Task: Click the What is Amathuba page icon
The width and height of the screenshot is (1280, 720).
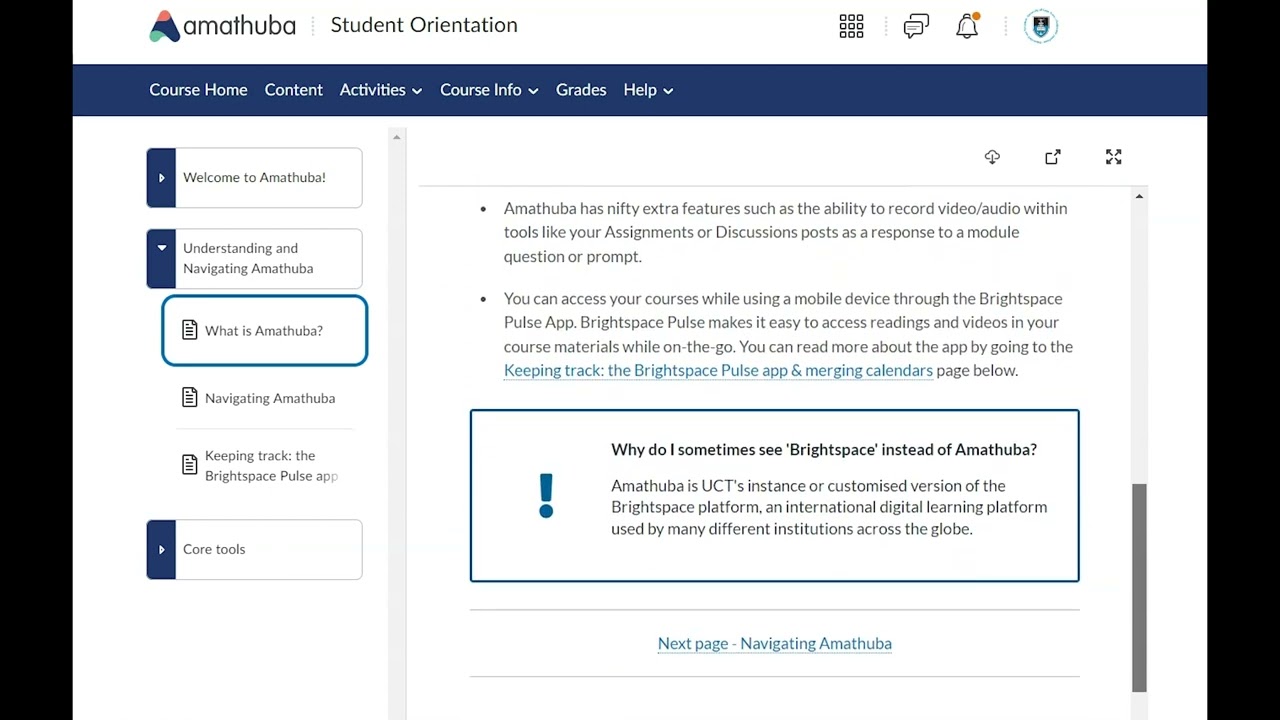Action: [189, 330]
